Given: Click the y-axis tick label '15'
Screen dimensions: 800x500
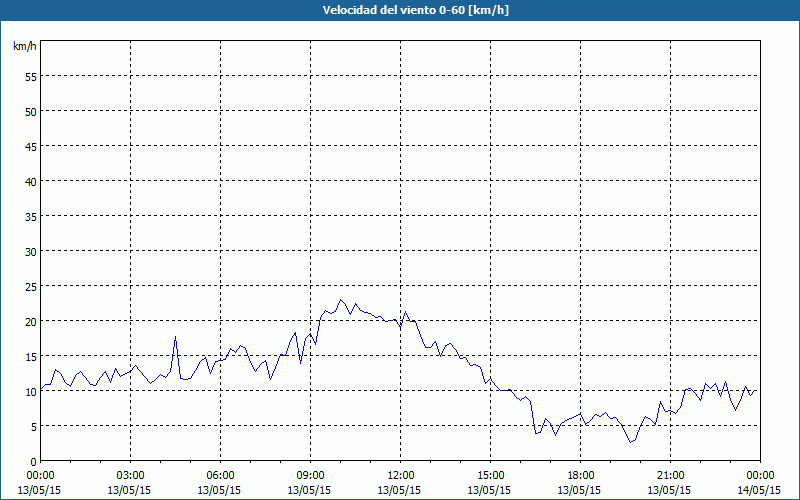Looking at the screenshot, I should (31, 356).
